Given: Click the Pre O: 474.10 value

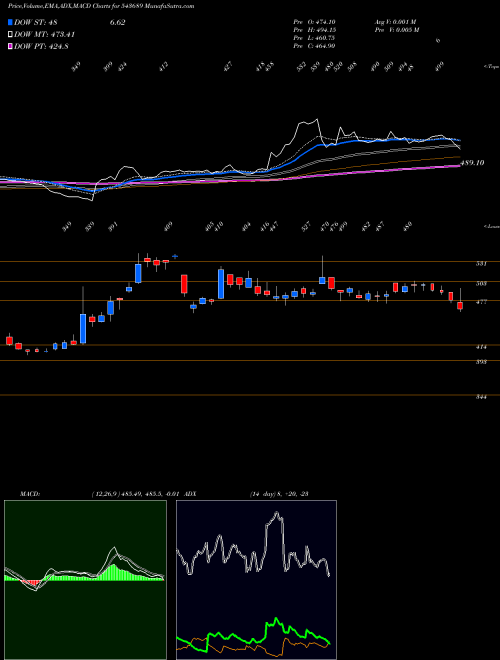Looking at the screenshot, I should pyautogui.click(x=314, y=22).
